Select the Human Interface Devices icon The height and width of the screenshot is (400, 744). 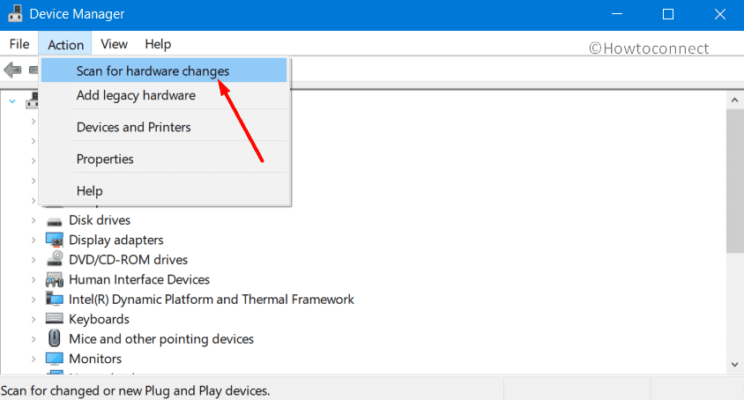coord(55,279)
